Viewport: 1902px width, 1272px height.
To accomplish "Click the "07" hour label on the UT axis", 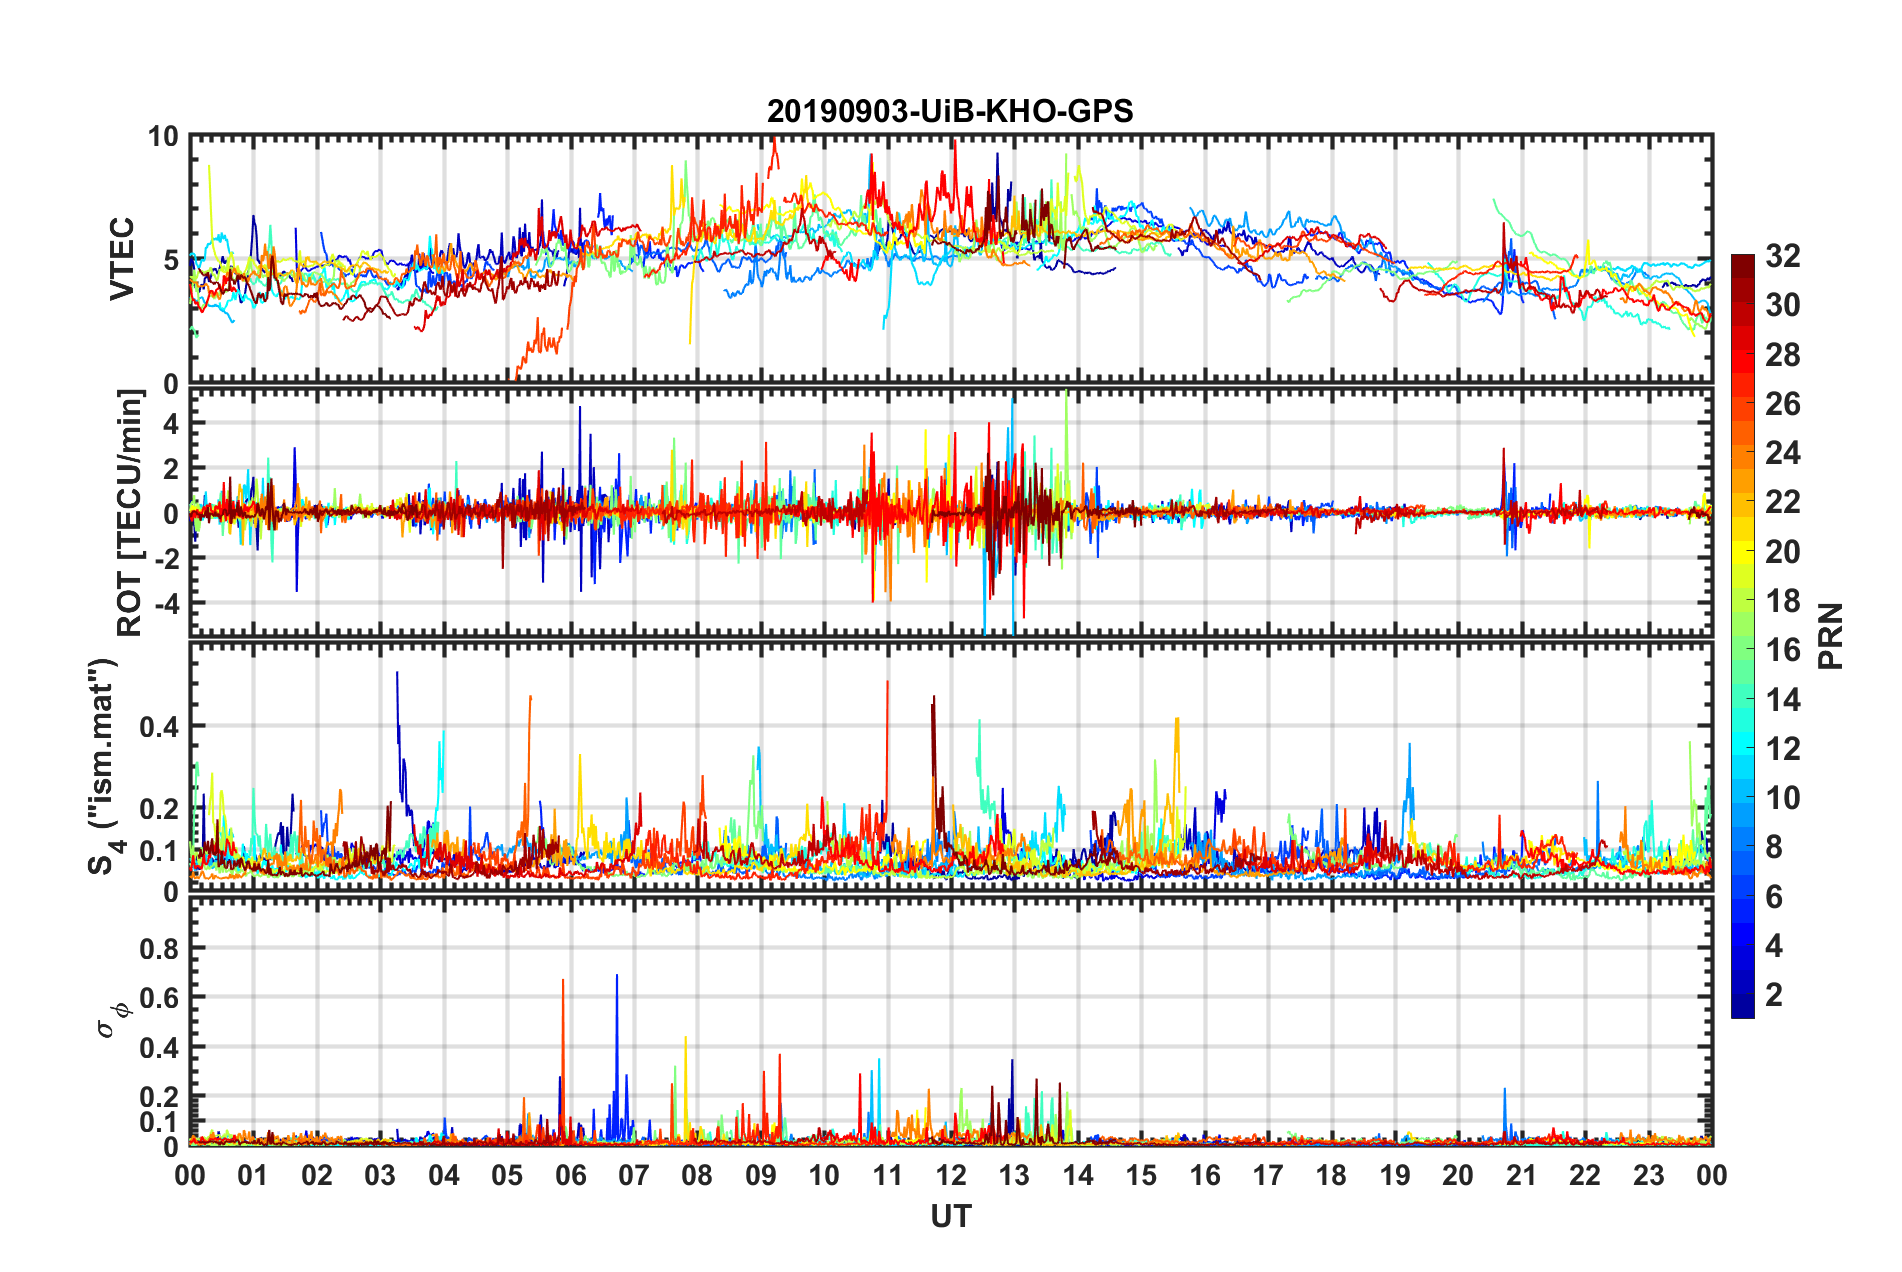I will point(634,1175).
